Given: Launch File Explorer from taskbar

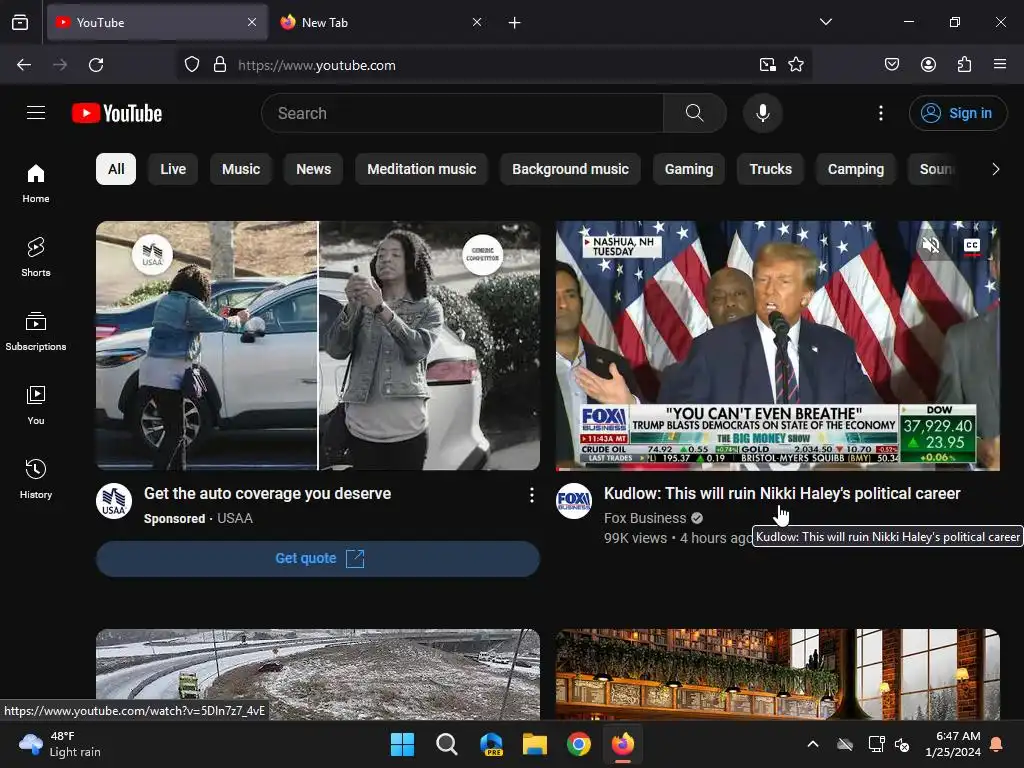Looking at the screenshot, I should (534, 744).
